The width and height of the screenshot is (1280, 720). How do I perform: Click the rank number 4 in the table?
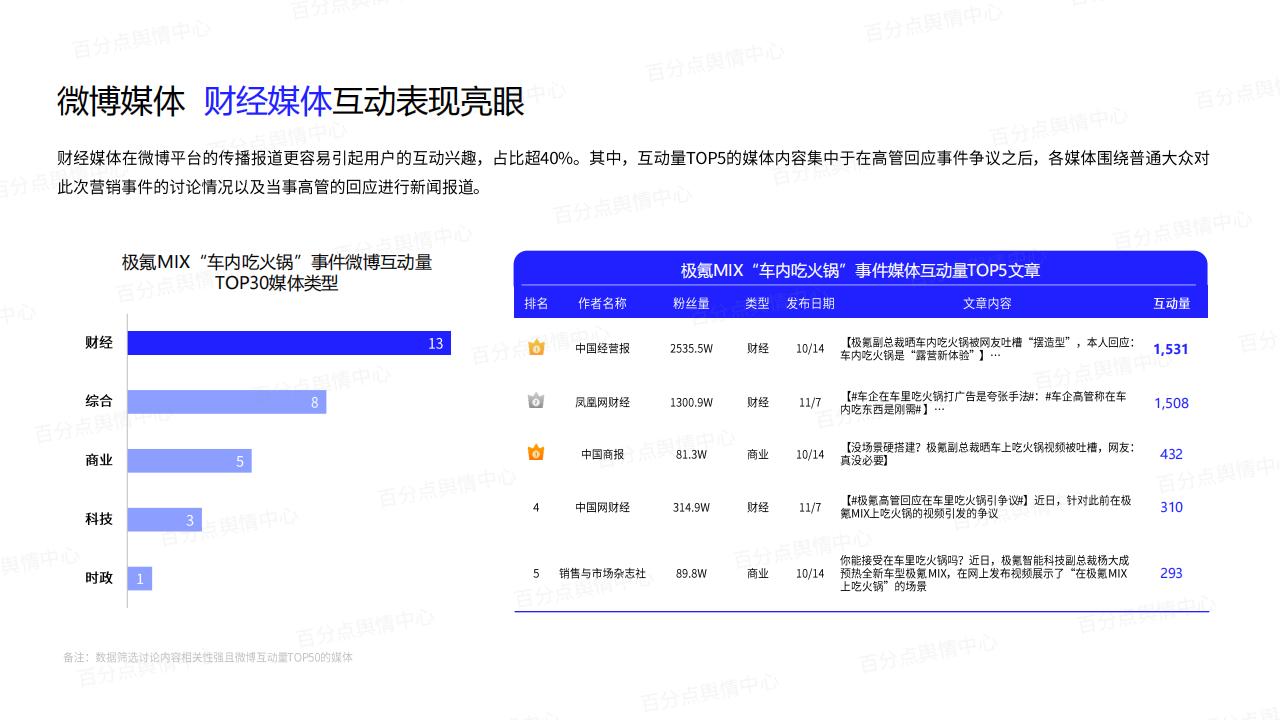pyautogui.click(x=536, y=507)
